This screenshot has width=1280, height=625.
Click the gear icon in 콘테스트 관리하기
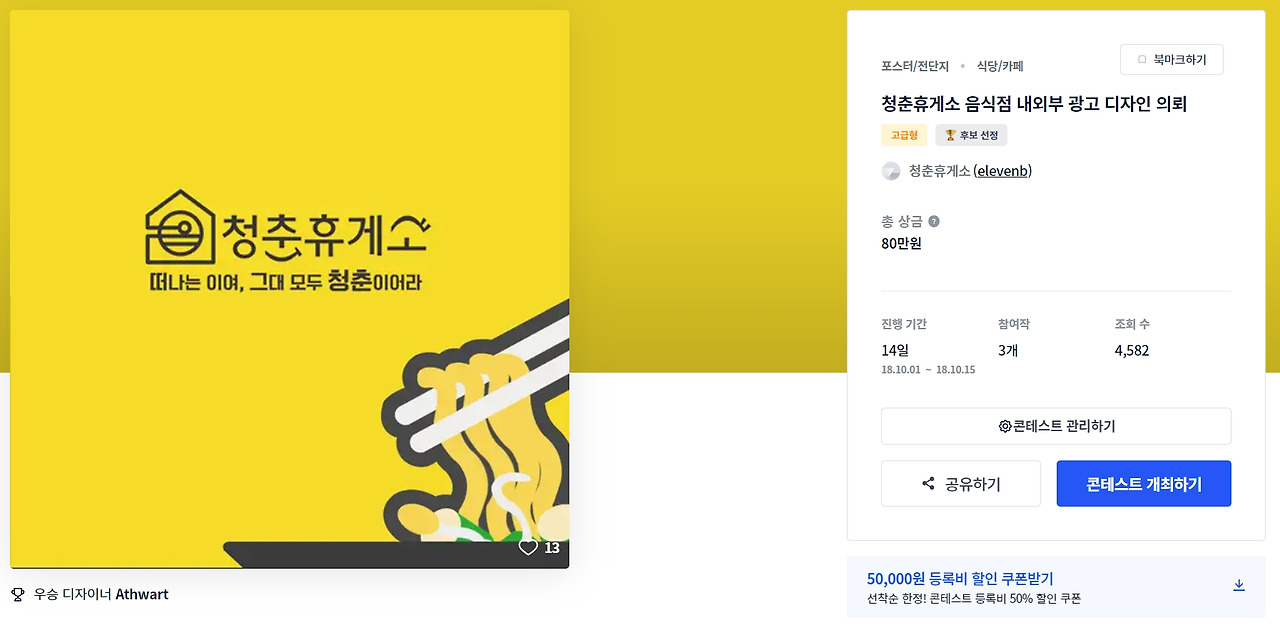click(x=1005, y=426)
